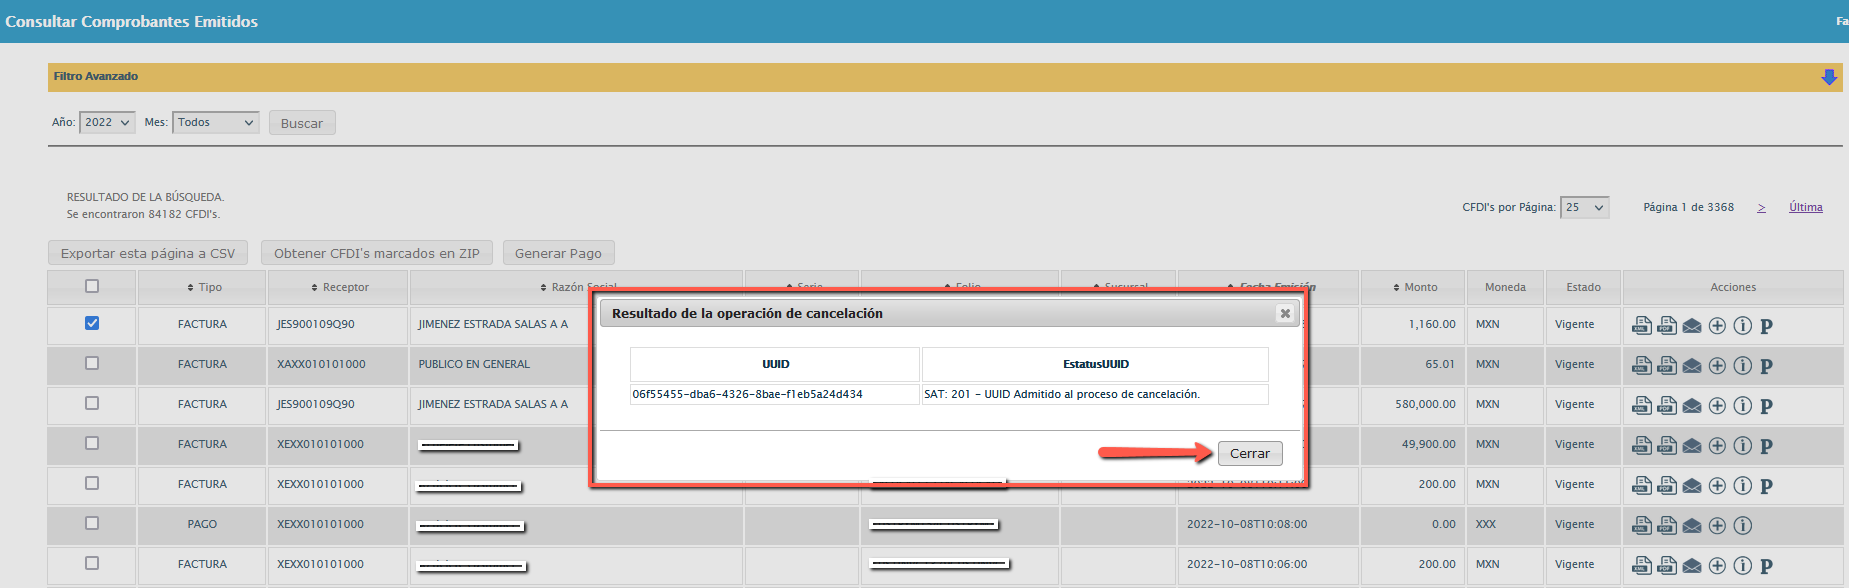Open the Año dropdown showing 2022
The width and height of the screenshot is (1849, 588).
click(x=107, y=122)
